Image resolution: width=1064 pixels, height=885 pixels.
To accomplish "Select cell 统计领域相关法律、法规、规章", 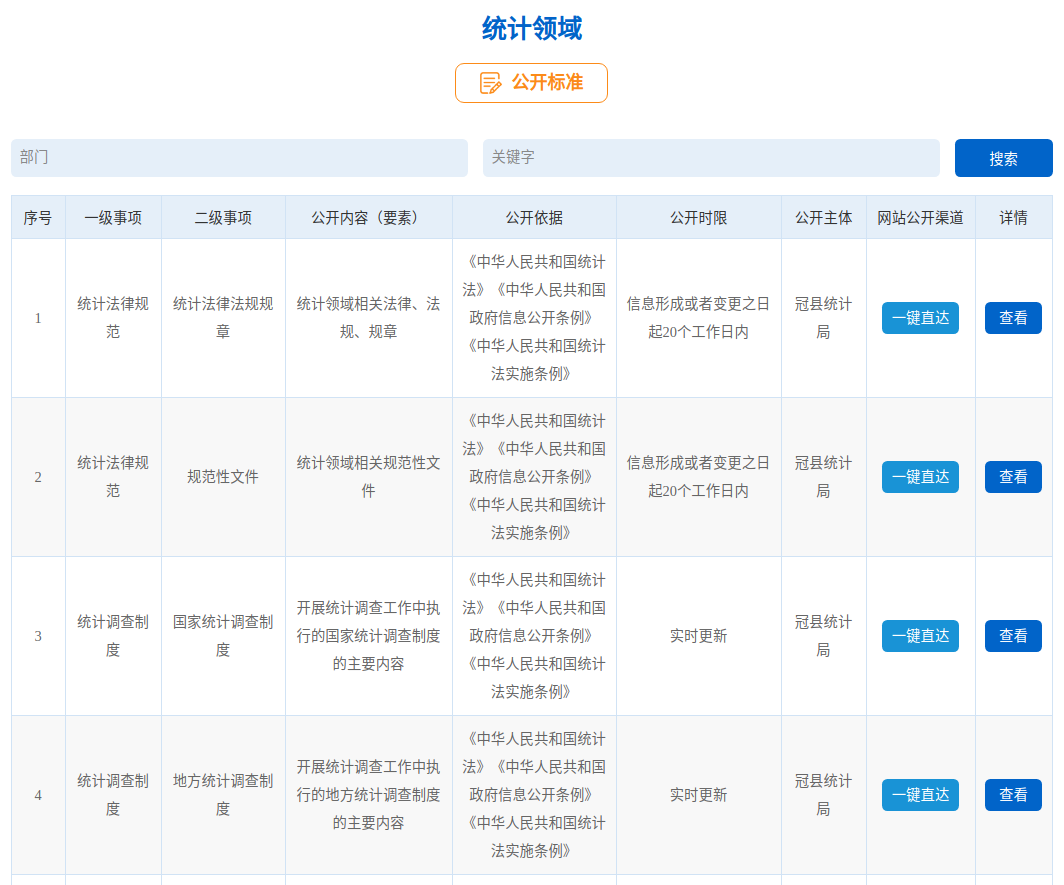I will tap(368, 318).
